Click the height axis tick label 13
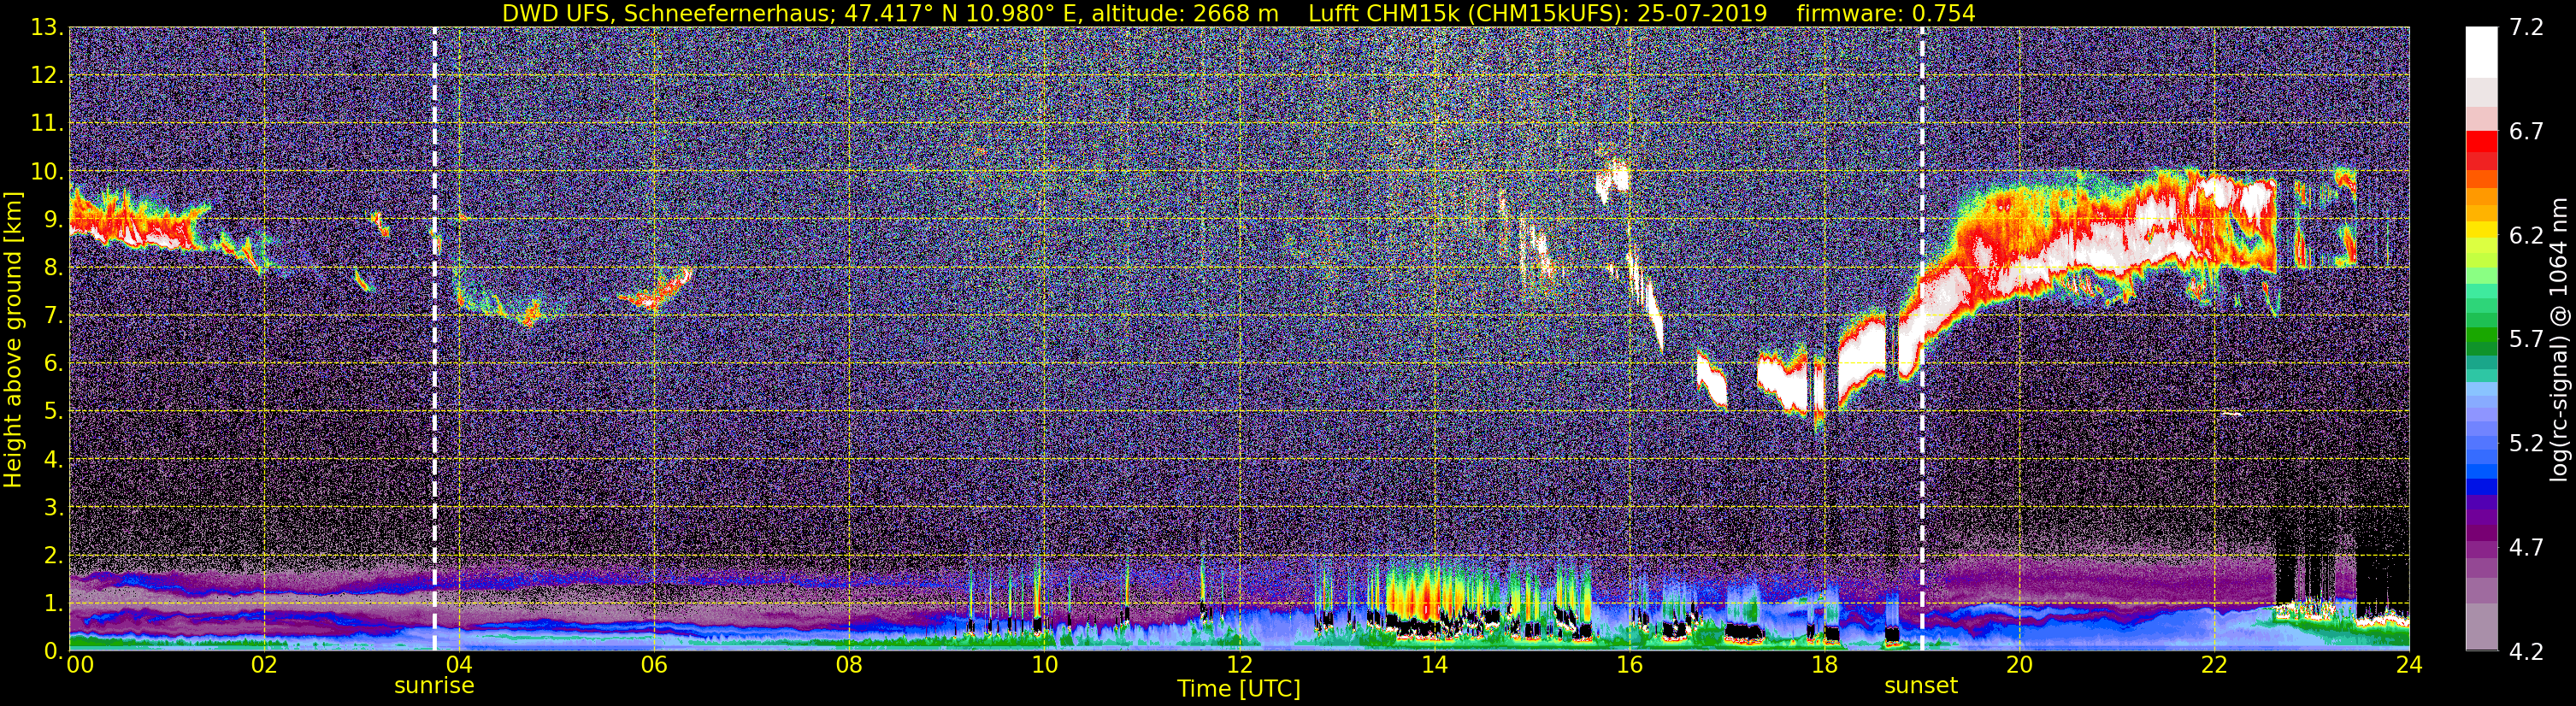2576x706 pixels. [x=46, y=28]
